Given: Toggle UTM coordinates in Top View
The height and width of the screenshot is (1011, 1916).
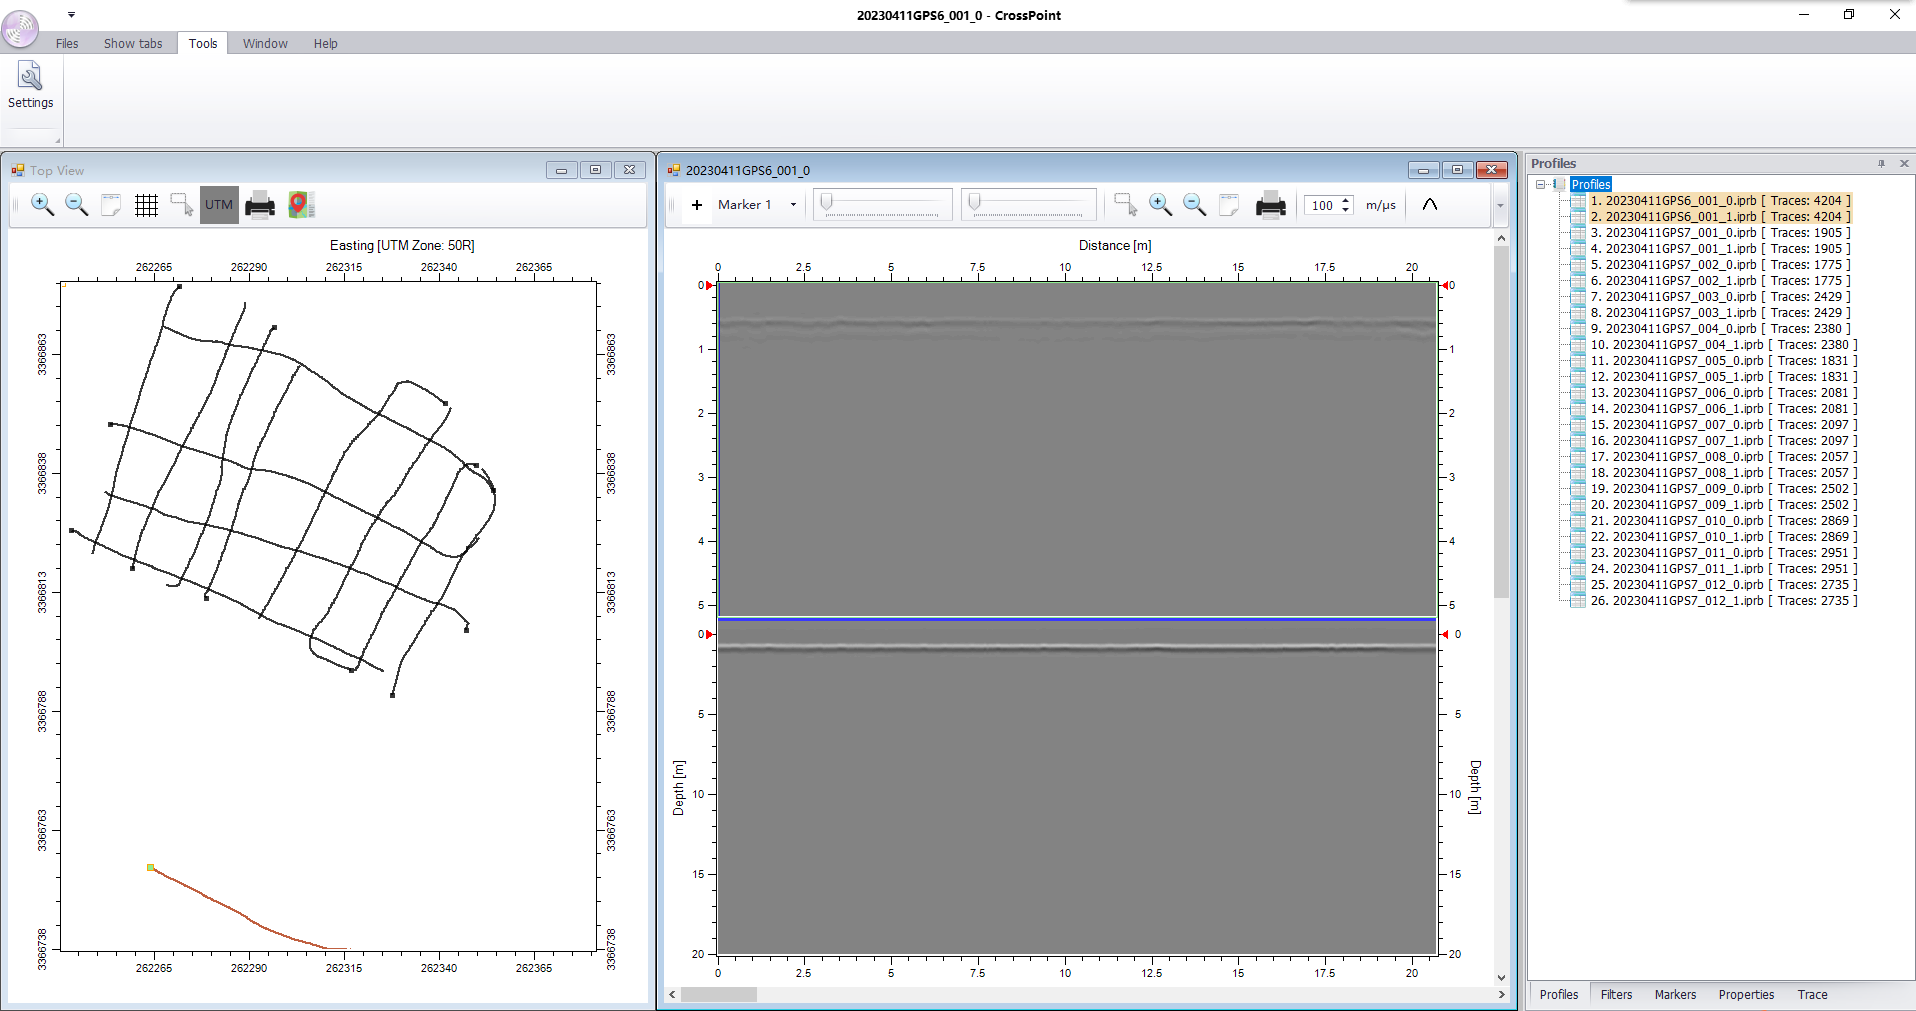Looking at the screenshot, I should click(219, 205).
